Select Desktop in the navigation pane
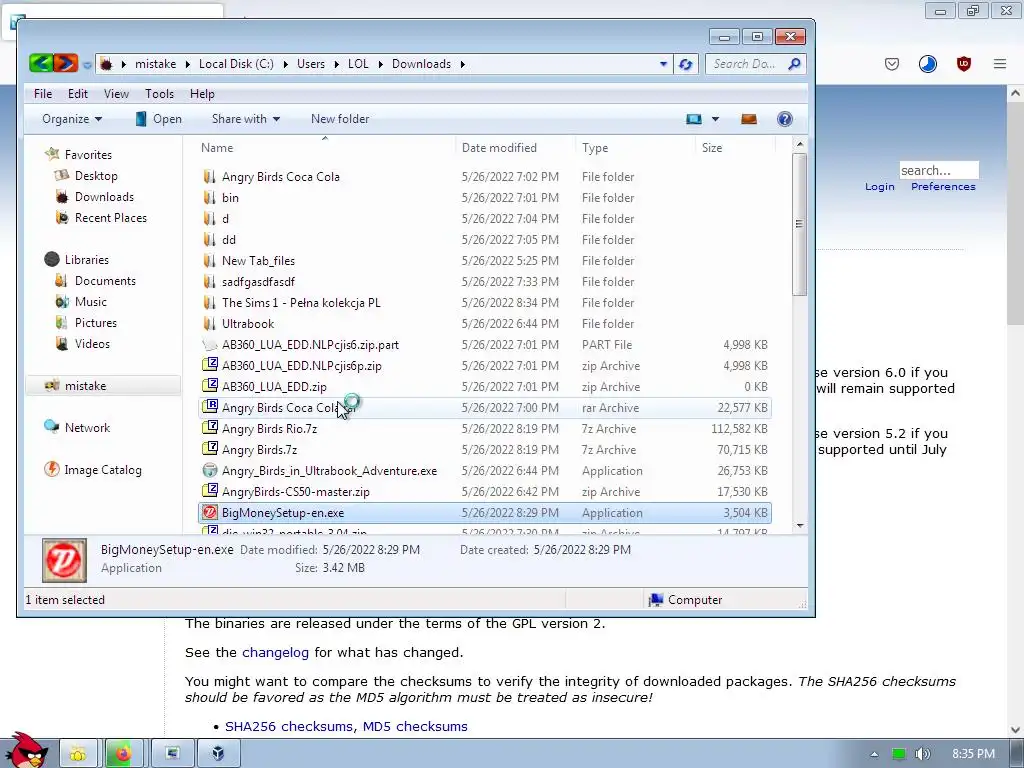Screen dimensions: 1024x768 [96, 176]
